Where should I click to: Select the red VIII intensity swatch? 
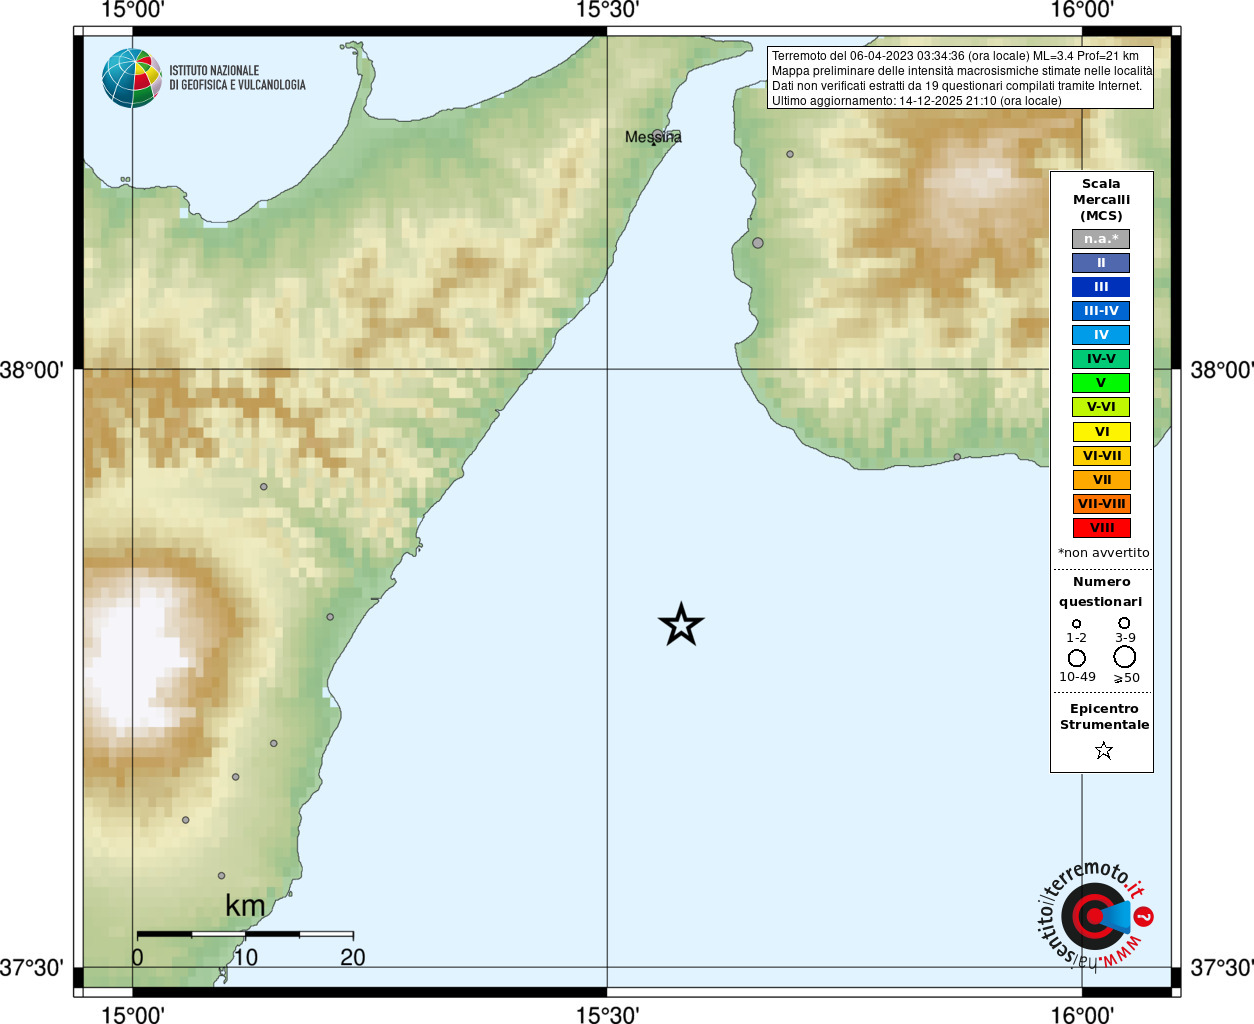(1101, 528)
